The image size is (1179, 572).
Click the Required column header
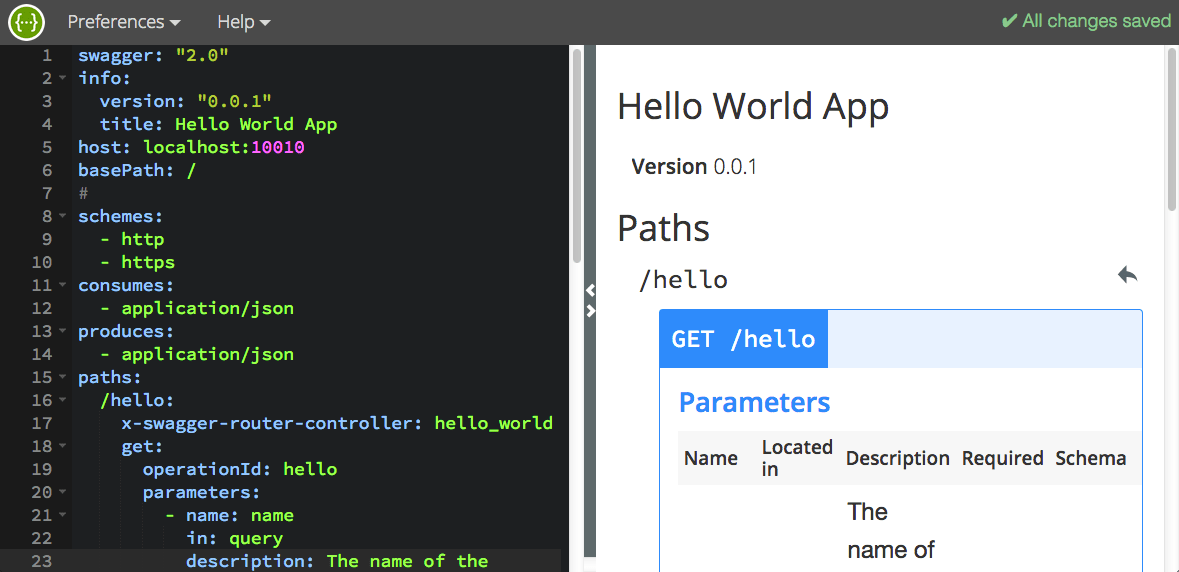(x=1002, y=459)
